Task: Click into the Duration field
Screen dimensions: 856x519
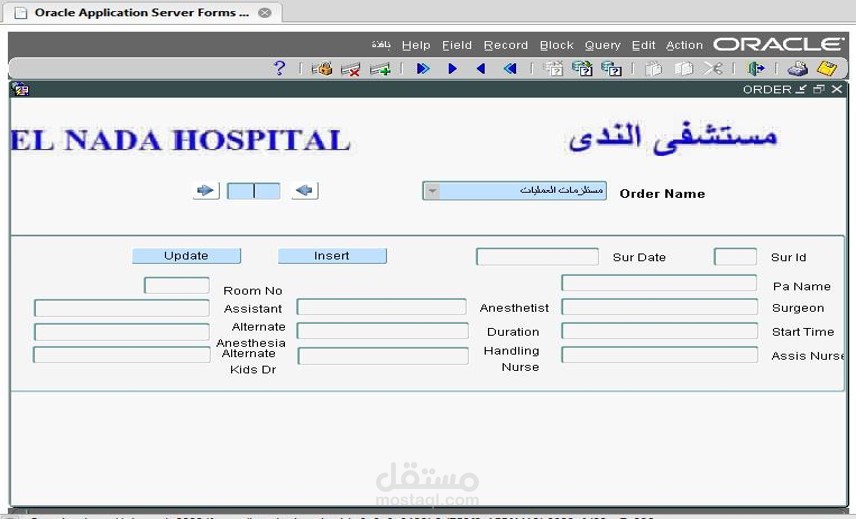Action: [x=383, y=331]
